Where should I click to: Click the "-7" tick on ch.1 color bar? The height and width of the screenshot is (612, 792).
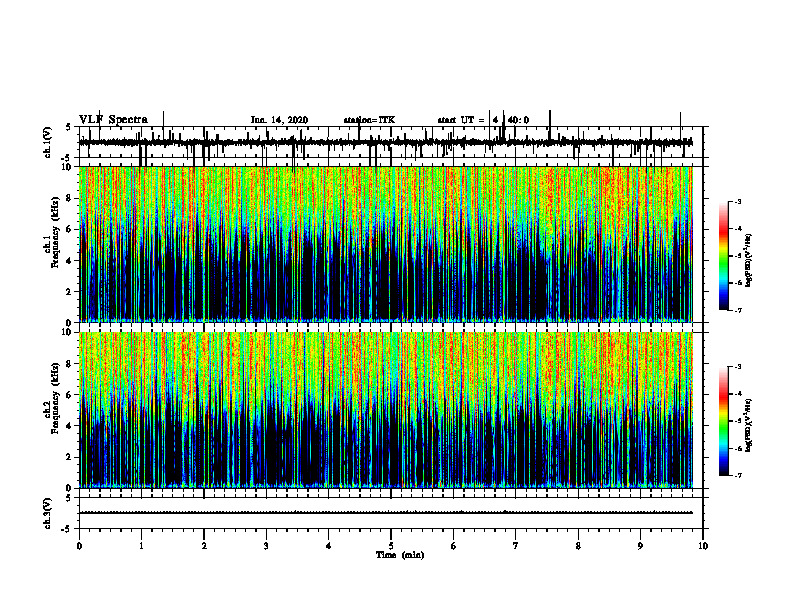point(738,310)
